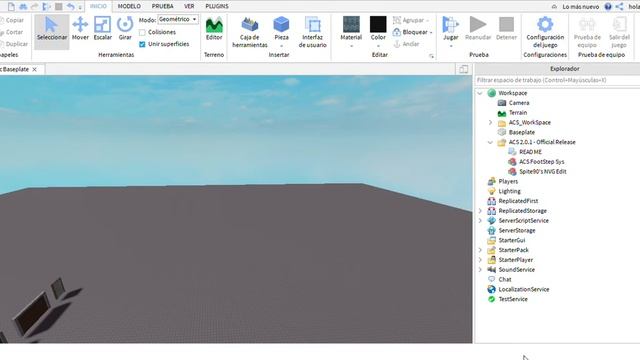Viewport: 640px width, 360px height.
Task: Toggle the viewport maximize icon
Action: (464, 69)
